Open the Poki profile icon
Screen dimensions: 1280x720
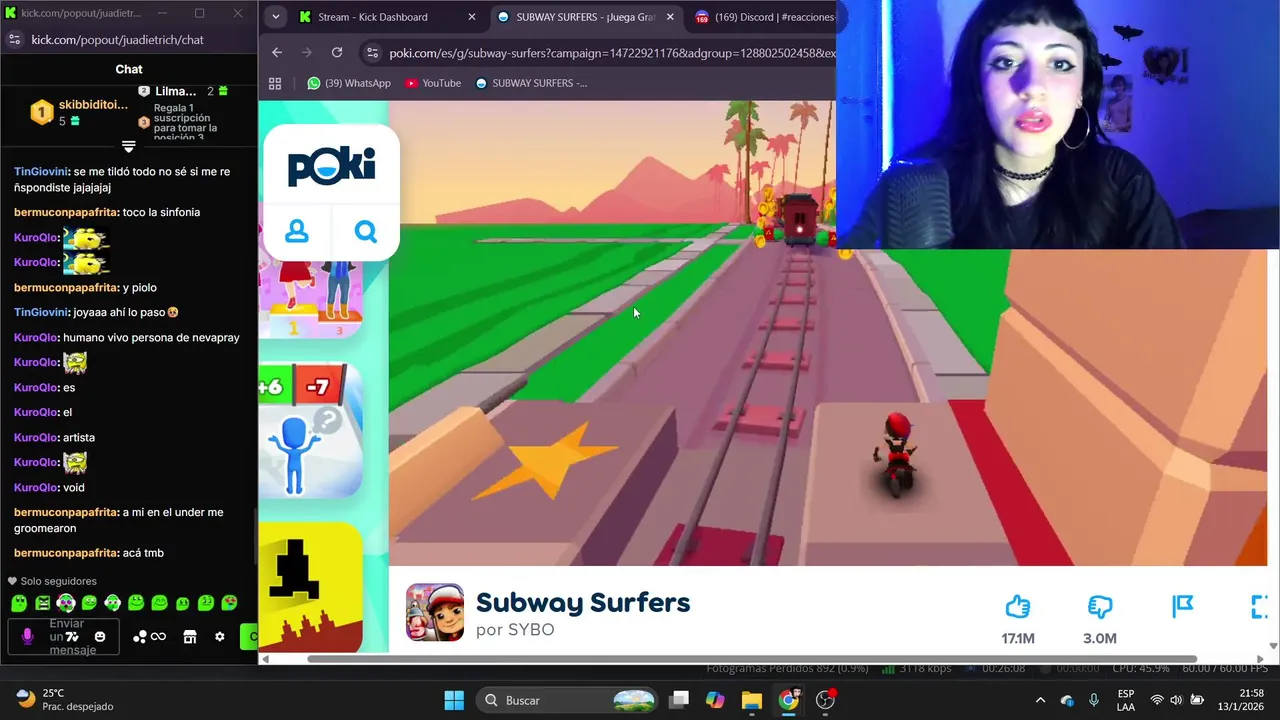[296, 232]
